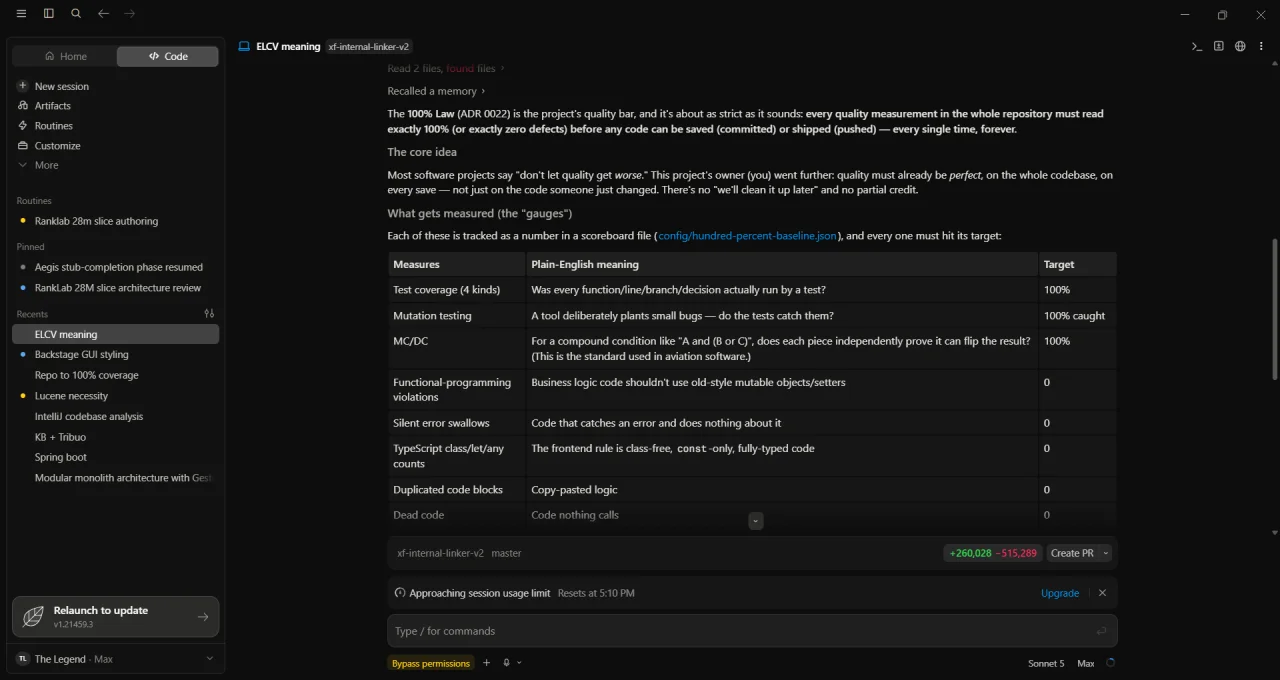Click the Relaunch banner arrow icon

pos(203,617)
